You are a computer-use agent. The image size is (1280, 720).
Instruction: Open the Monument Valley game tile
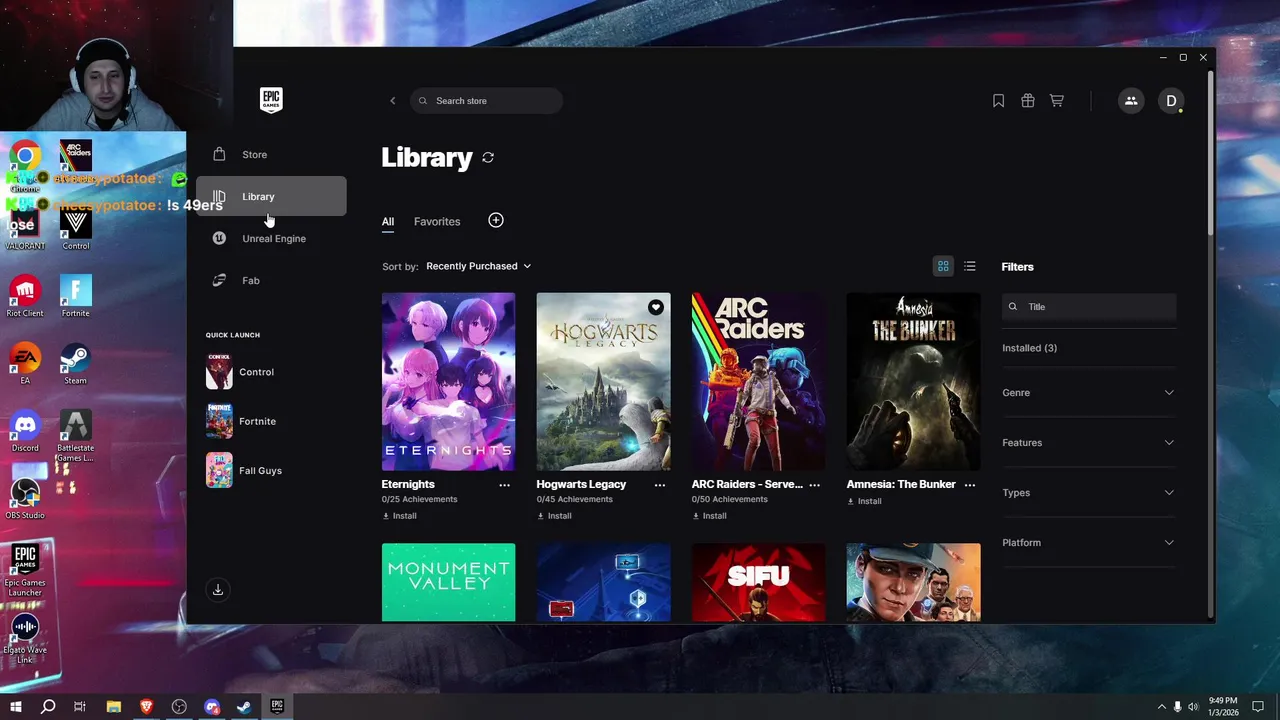(448, 583)
